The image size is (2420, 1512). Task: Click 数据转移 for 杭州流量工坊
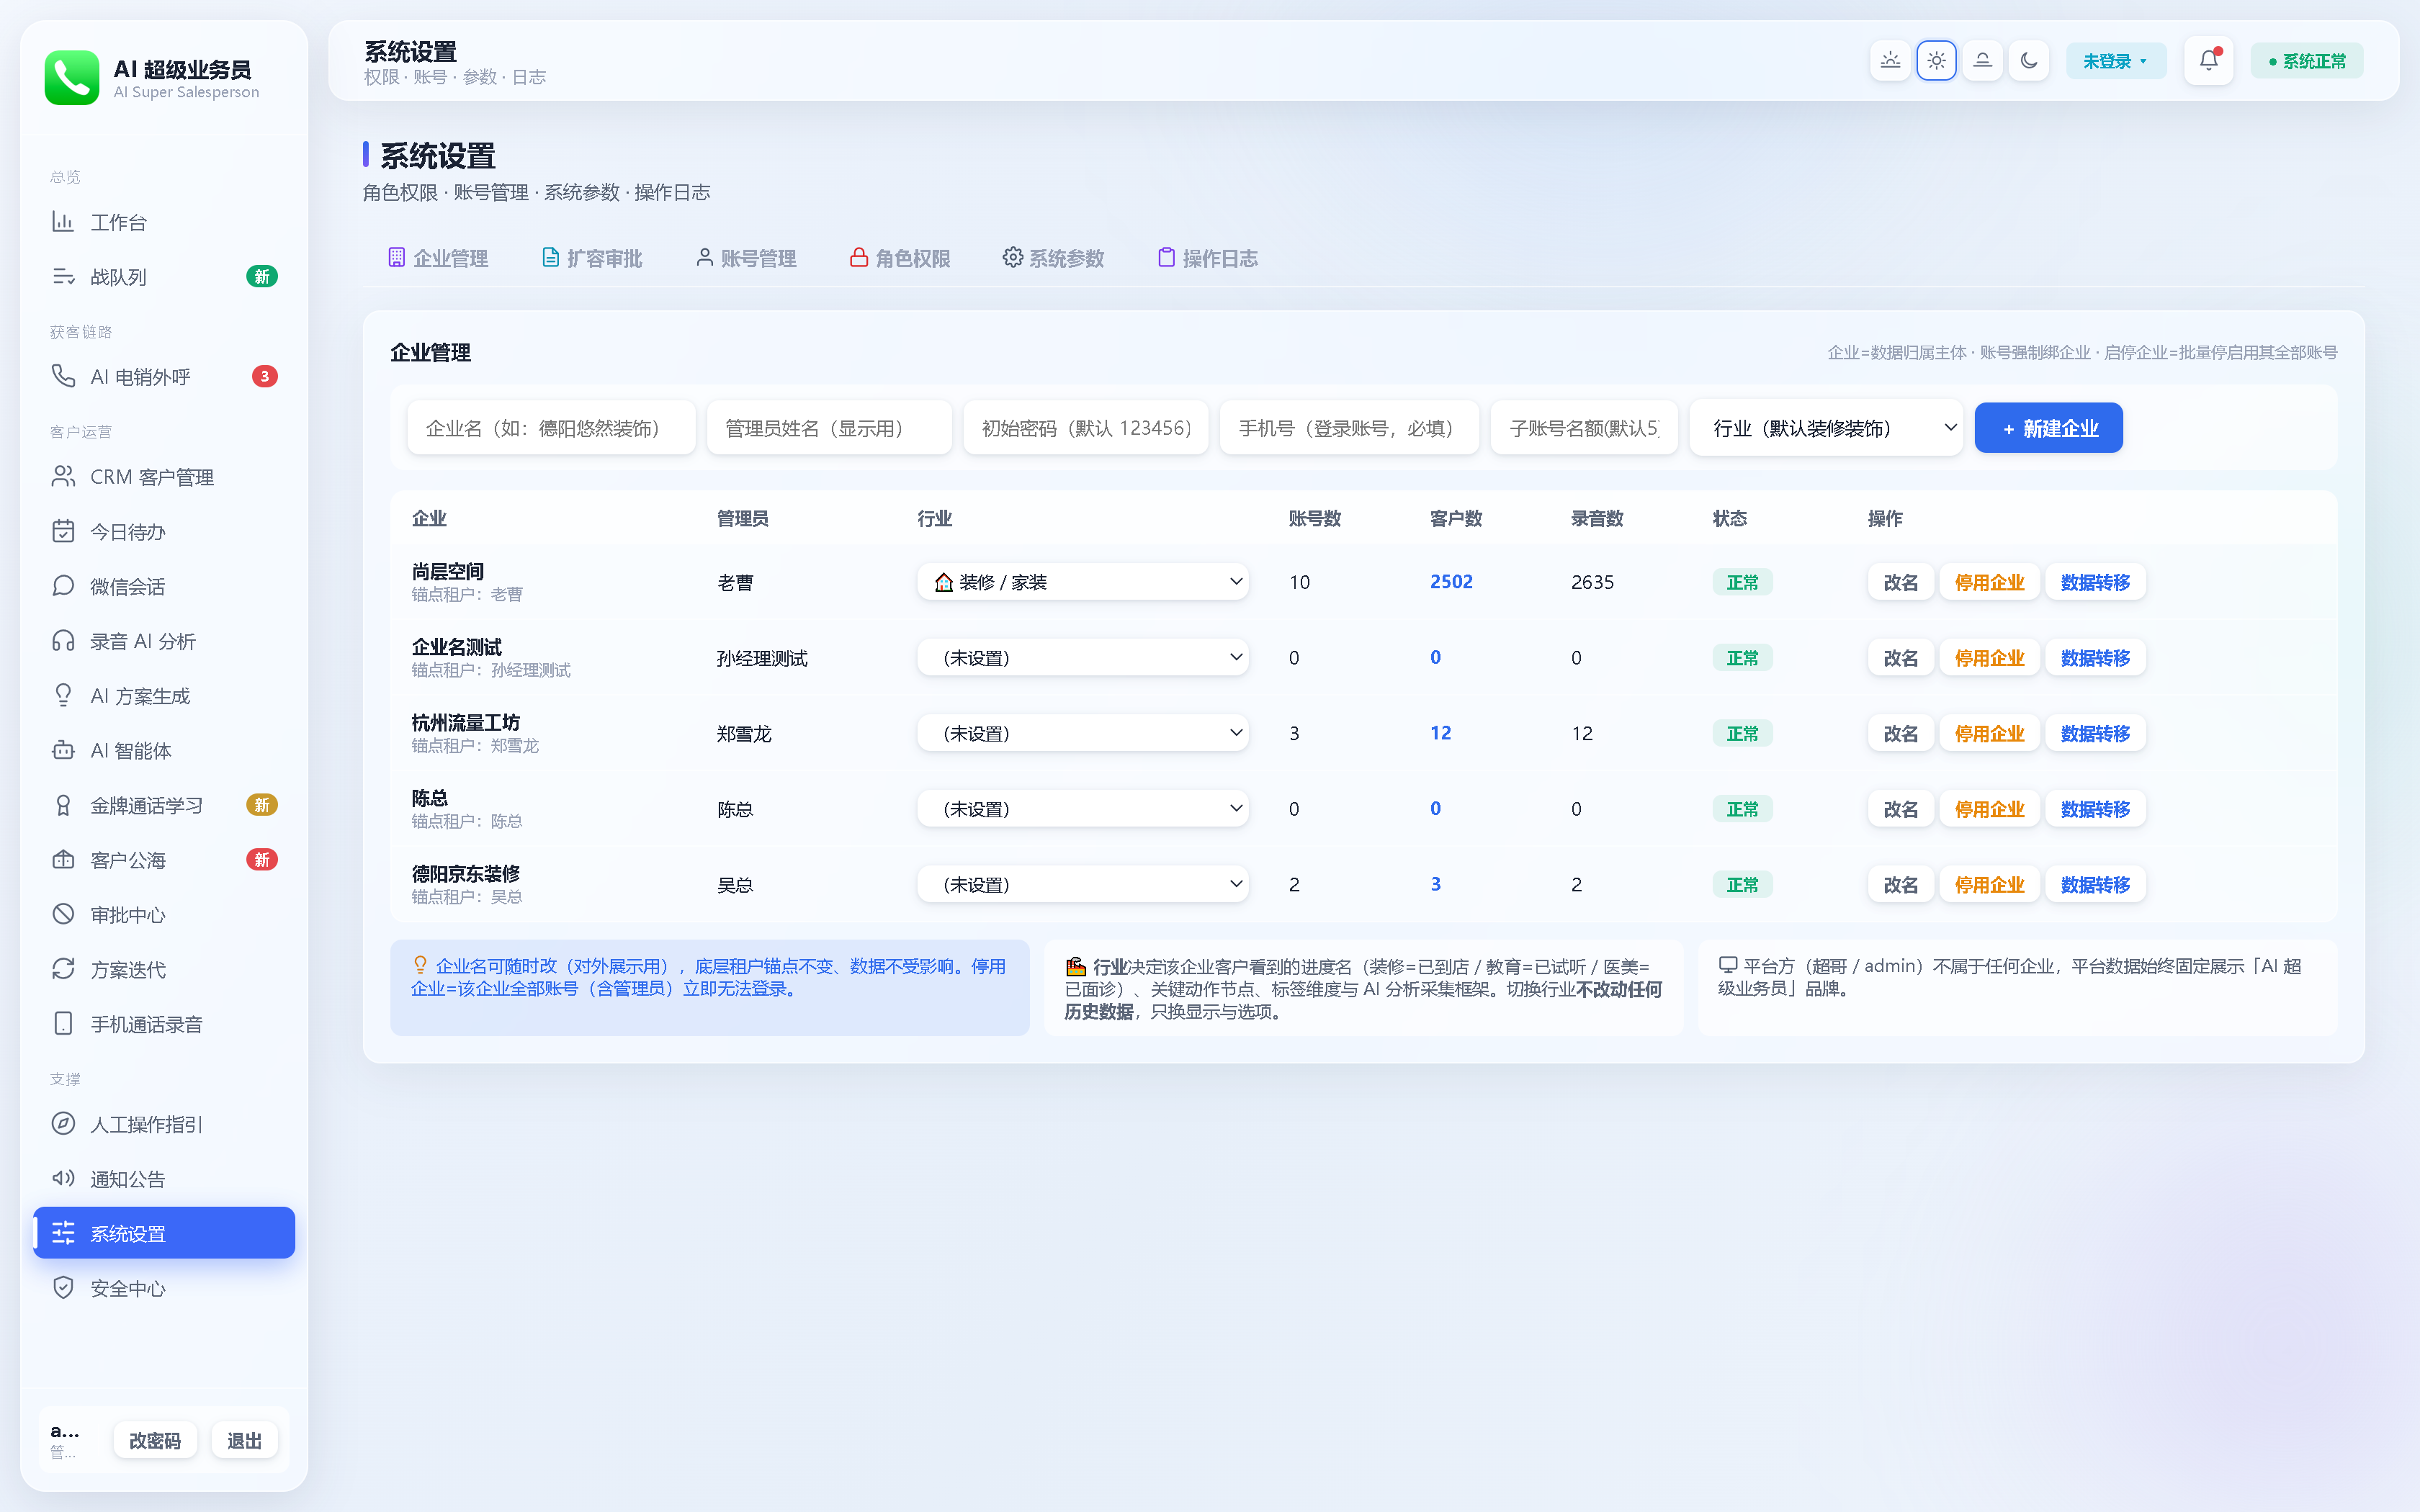click(x=2095, y=733)
